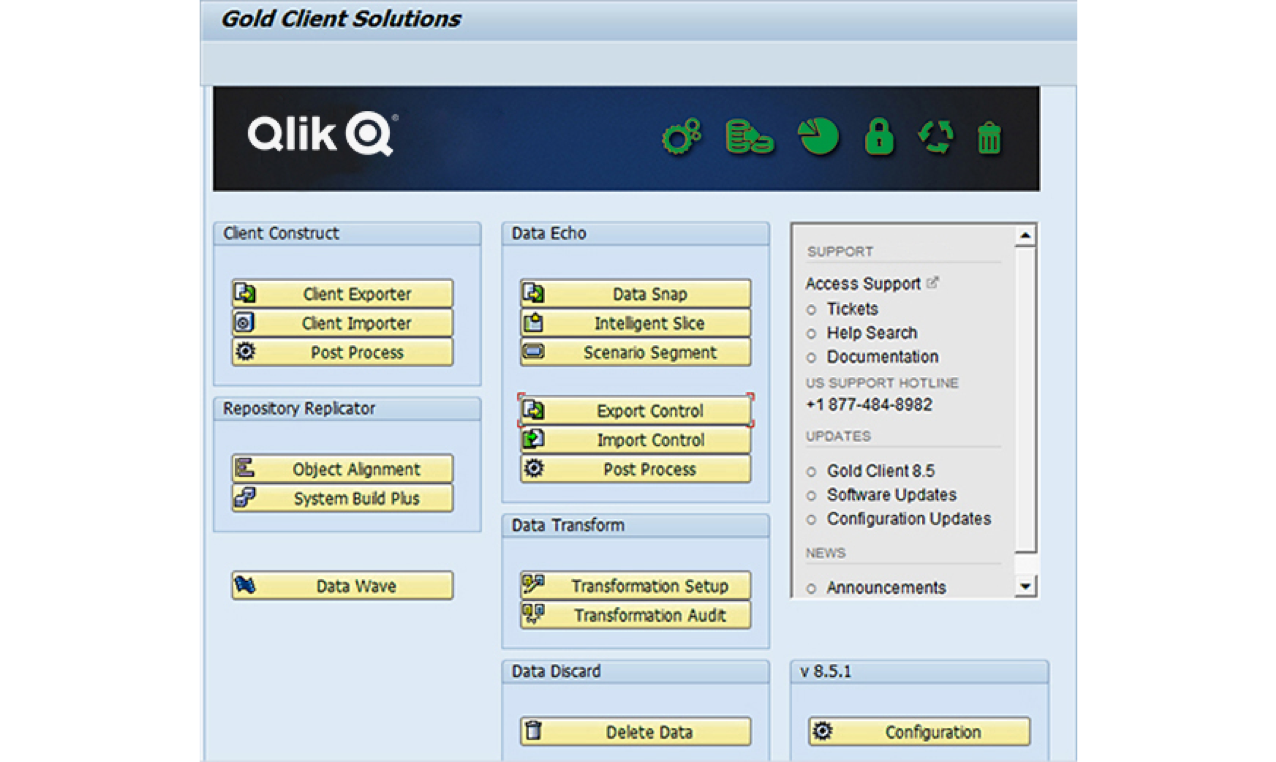
Task: Open Transformation Audit
Action: tap(635, 615)
